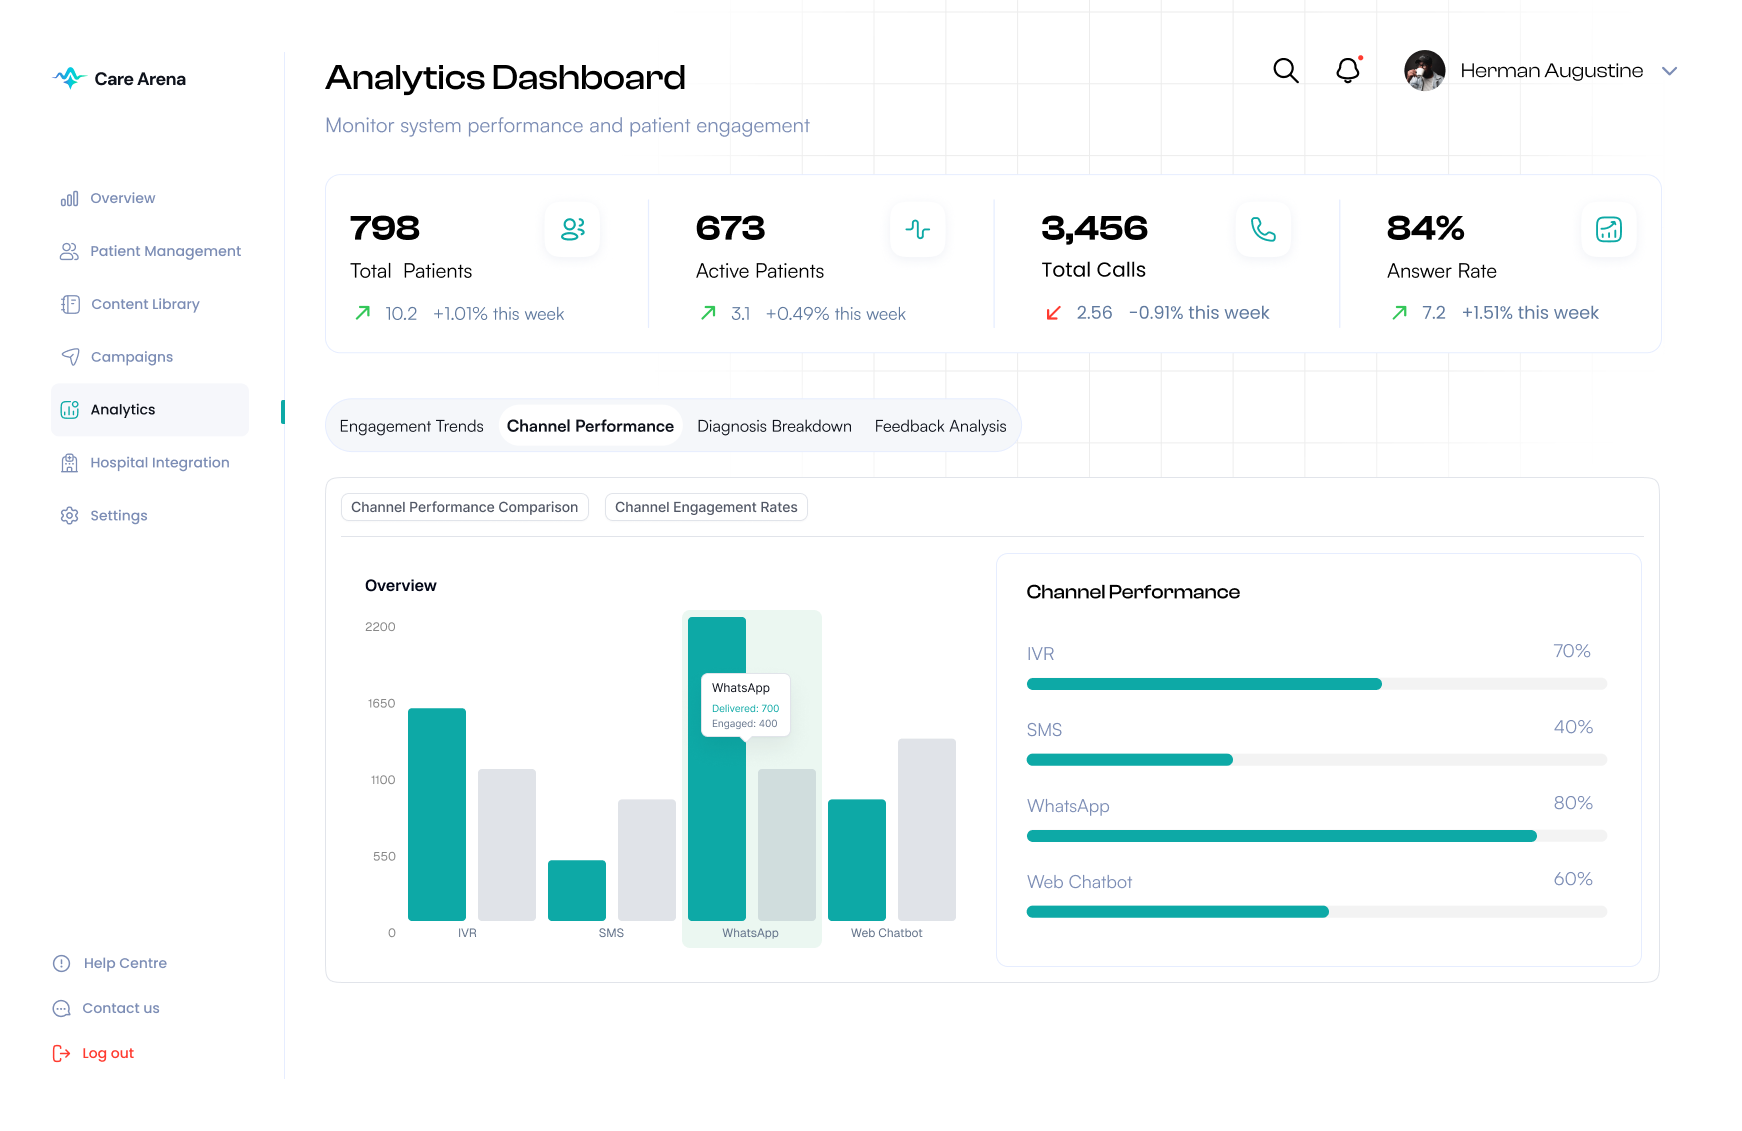
Task: Select the Feedback Analysis tab
Action: point(940,426)
